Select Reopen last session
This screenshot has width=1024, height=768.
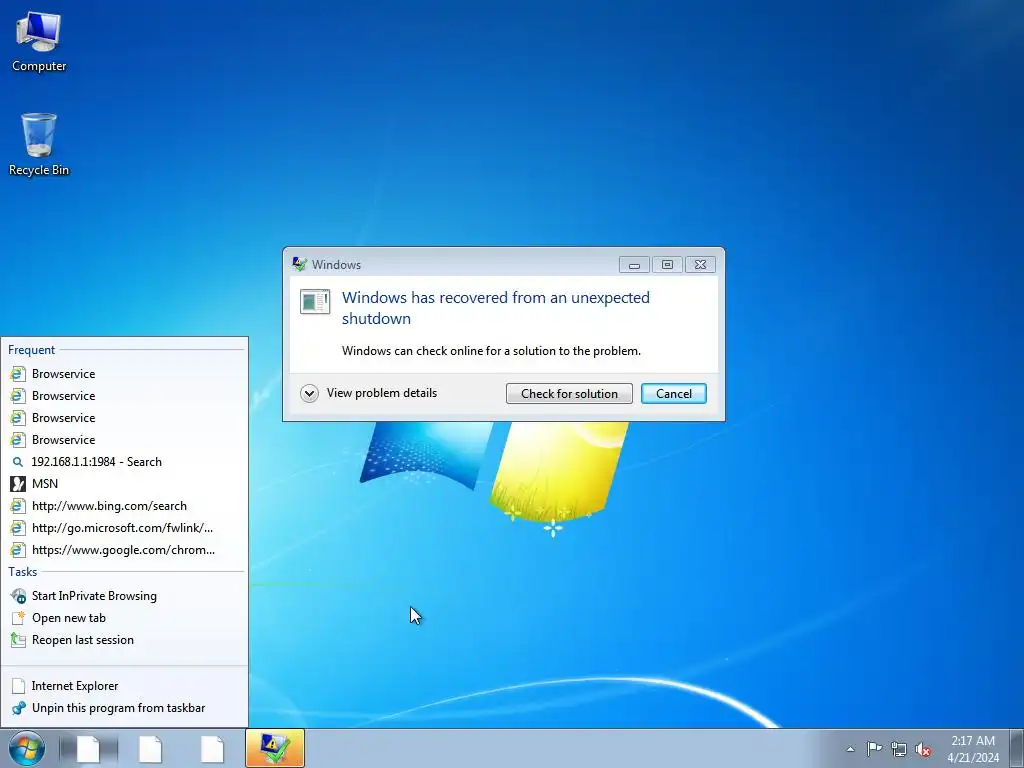[124, 640]
